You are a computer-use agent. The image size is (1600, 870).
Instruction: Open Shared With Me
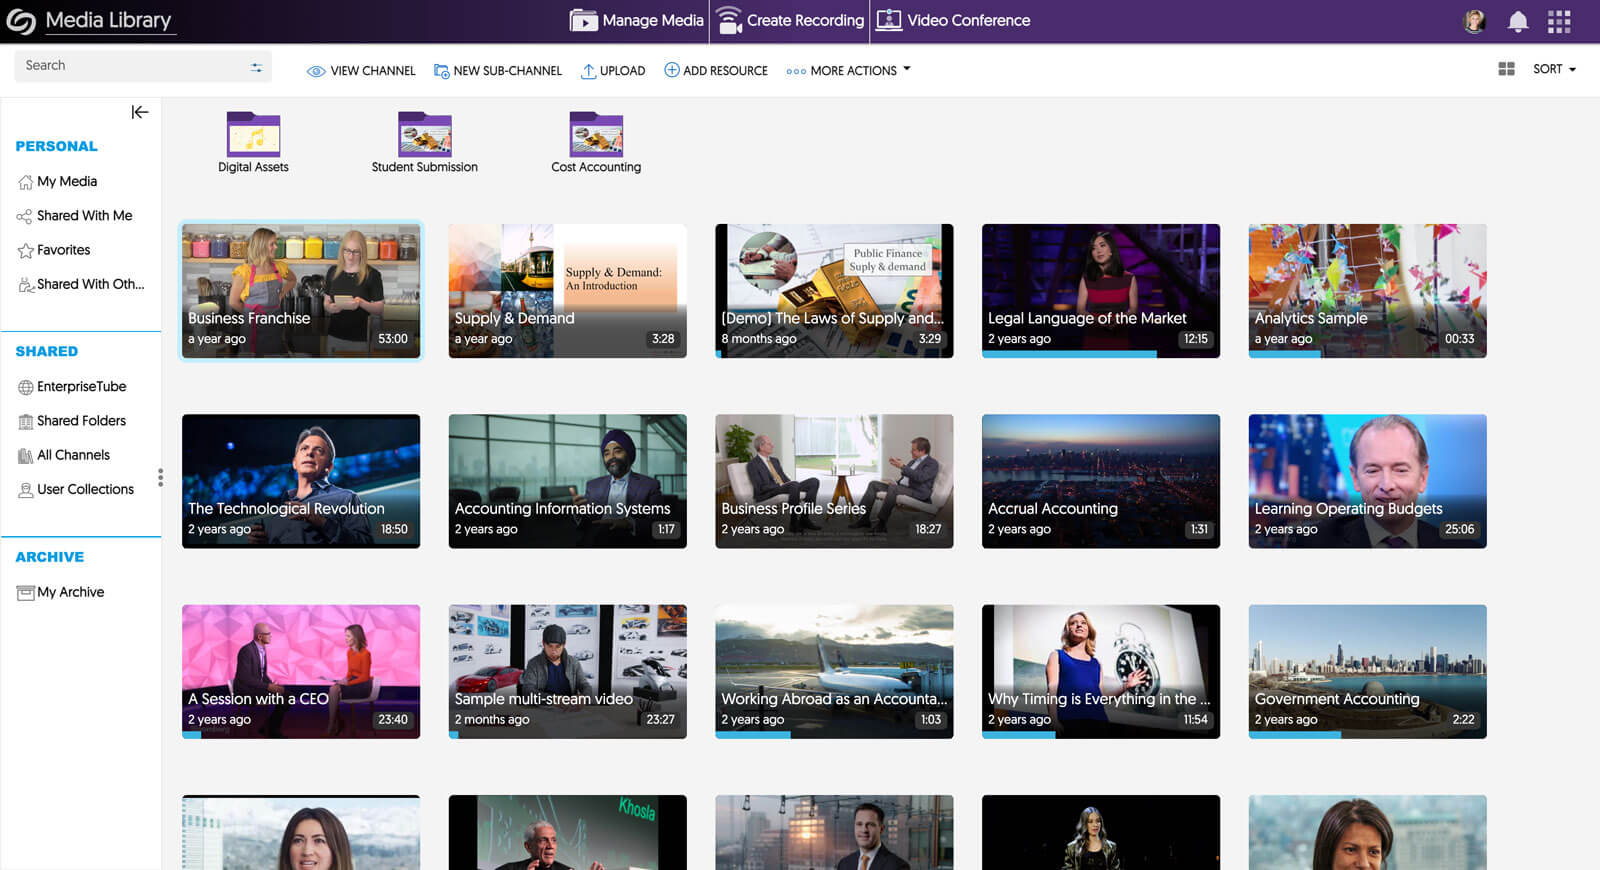point(75,216)
